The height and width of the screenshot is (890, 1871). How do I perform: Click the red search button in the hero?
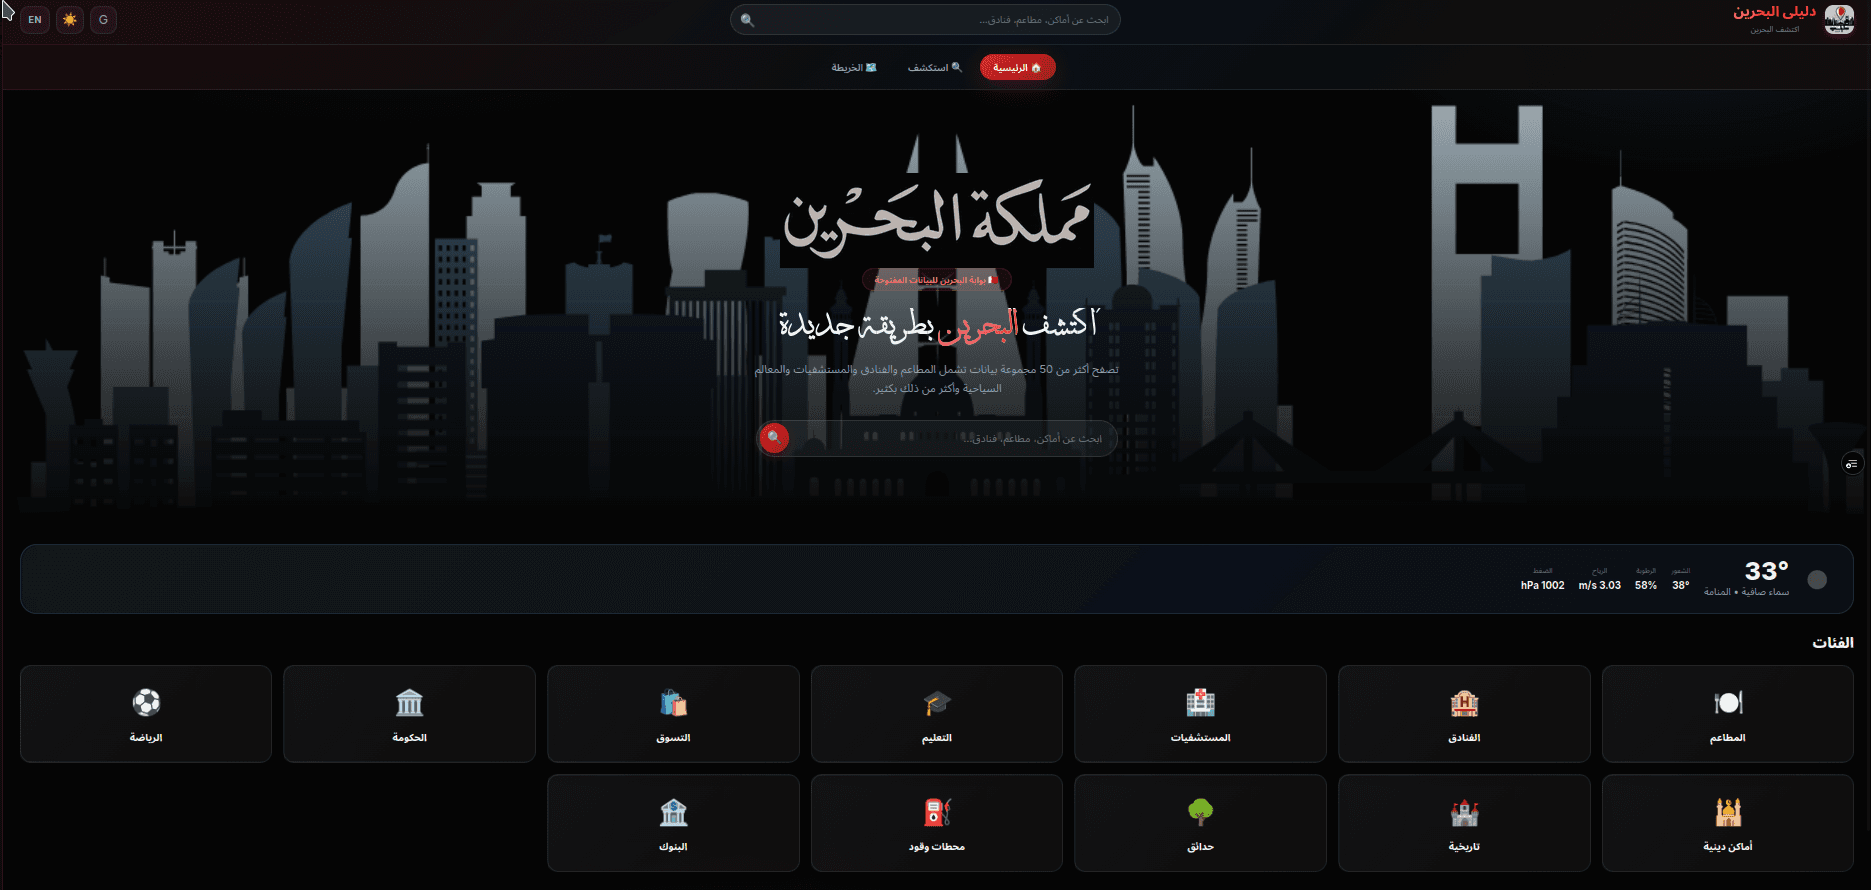(774, 438)
